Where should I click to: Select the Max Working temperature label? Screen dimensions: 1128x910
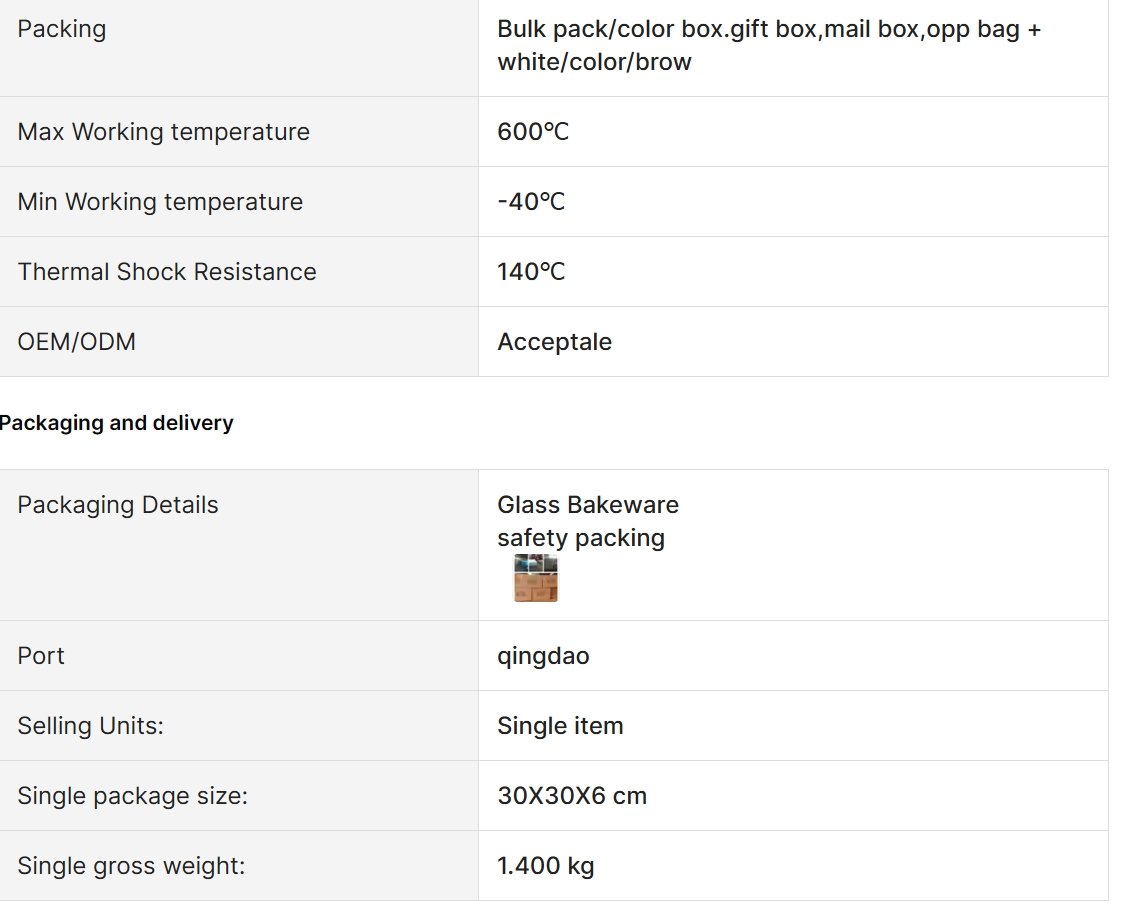click(163, 132)
